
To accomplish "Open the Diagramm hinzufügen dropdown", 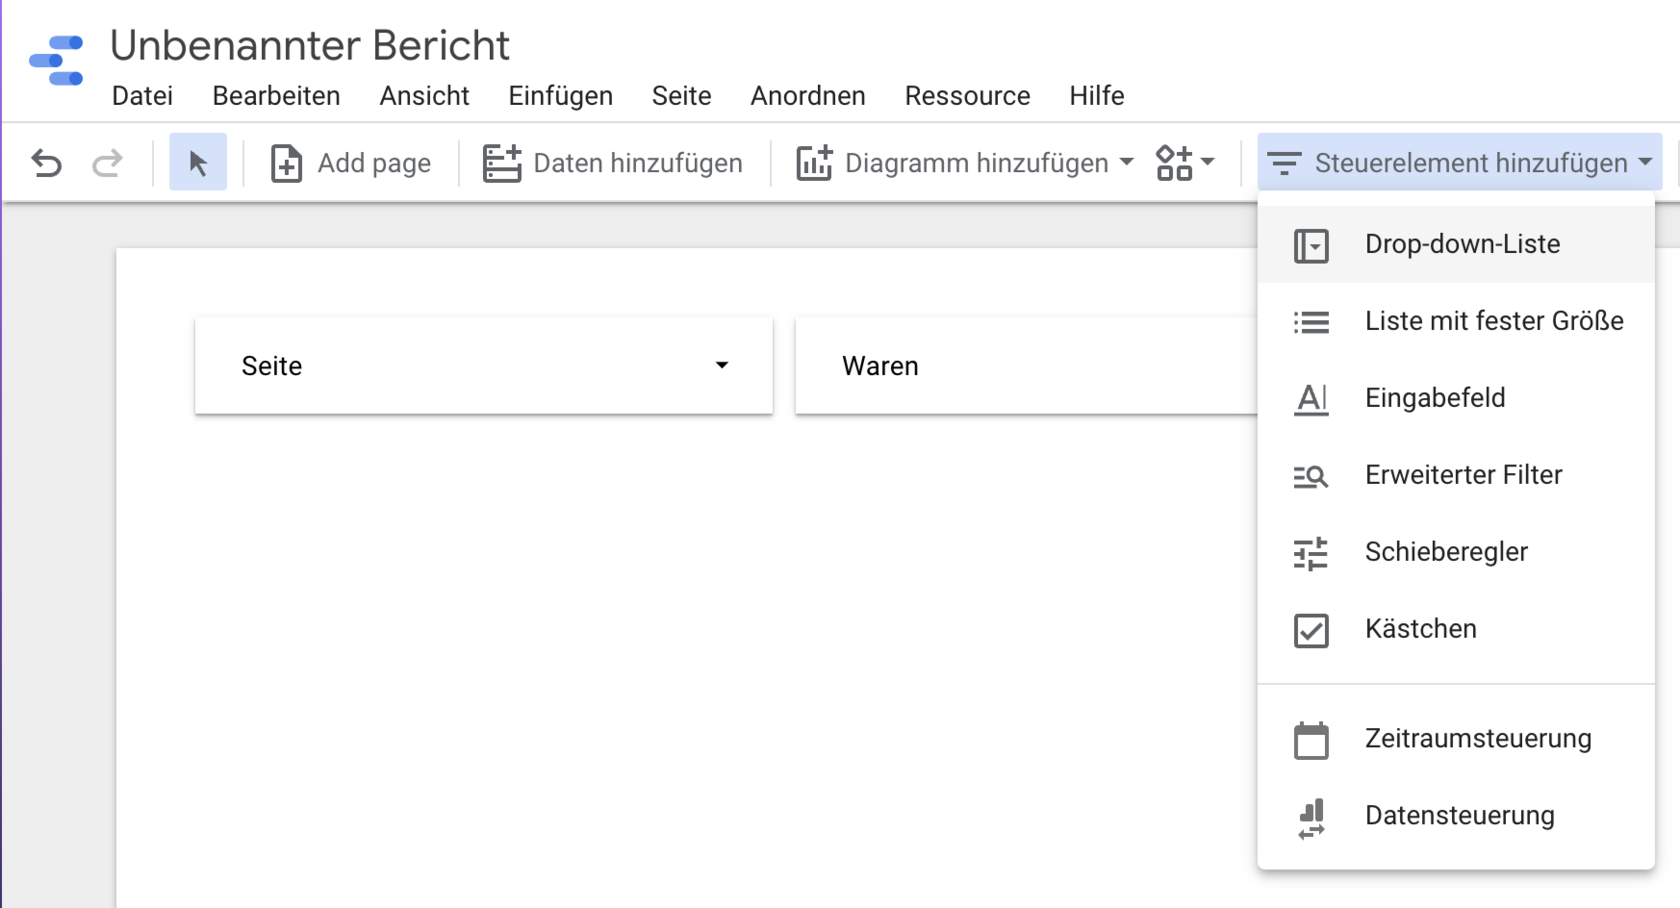I will pos(965,162).
